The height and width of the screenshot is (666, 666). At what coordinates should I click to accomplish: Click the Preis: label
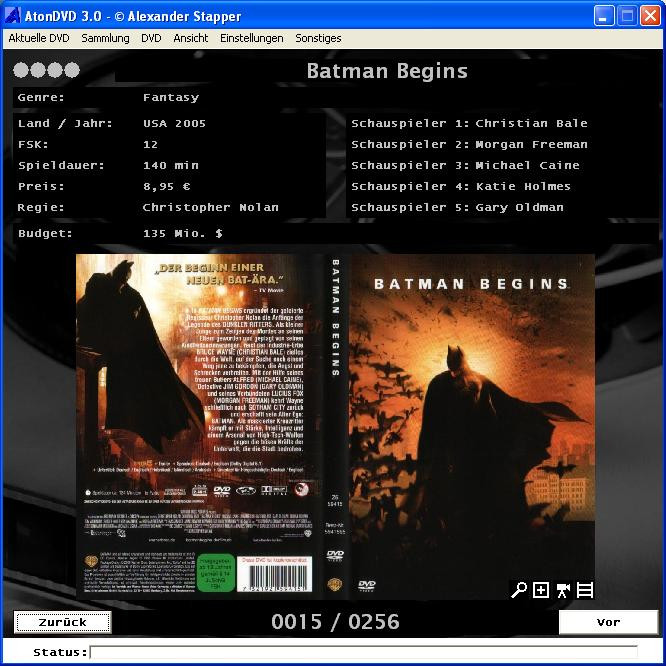point(41,186)
